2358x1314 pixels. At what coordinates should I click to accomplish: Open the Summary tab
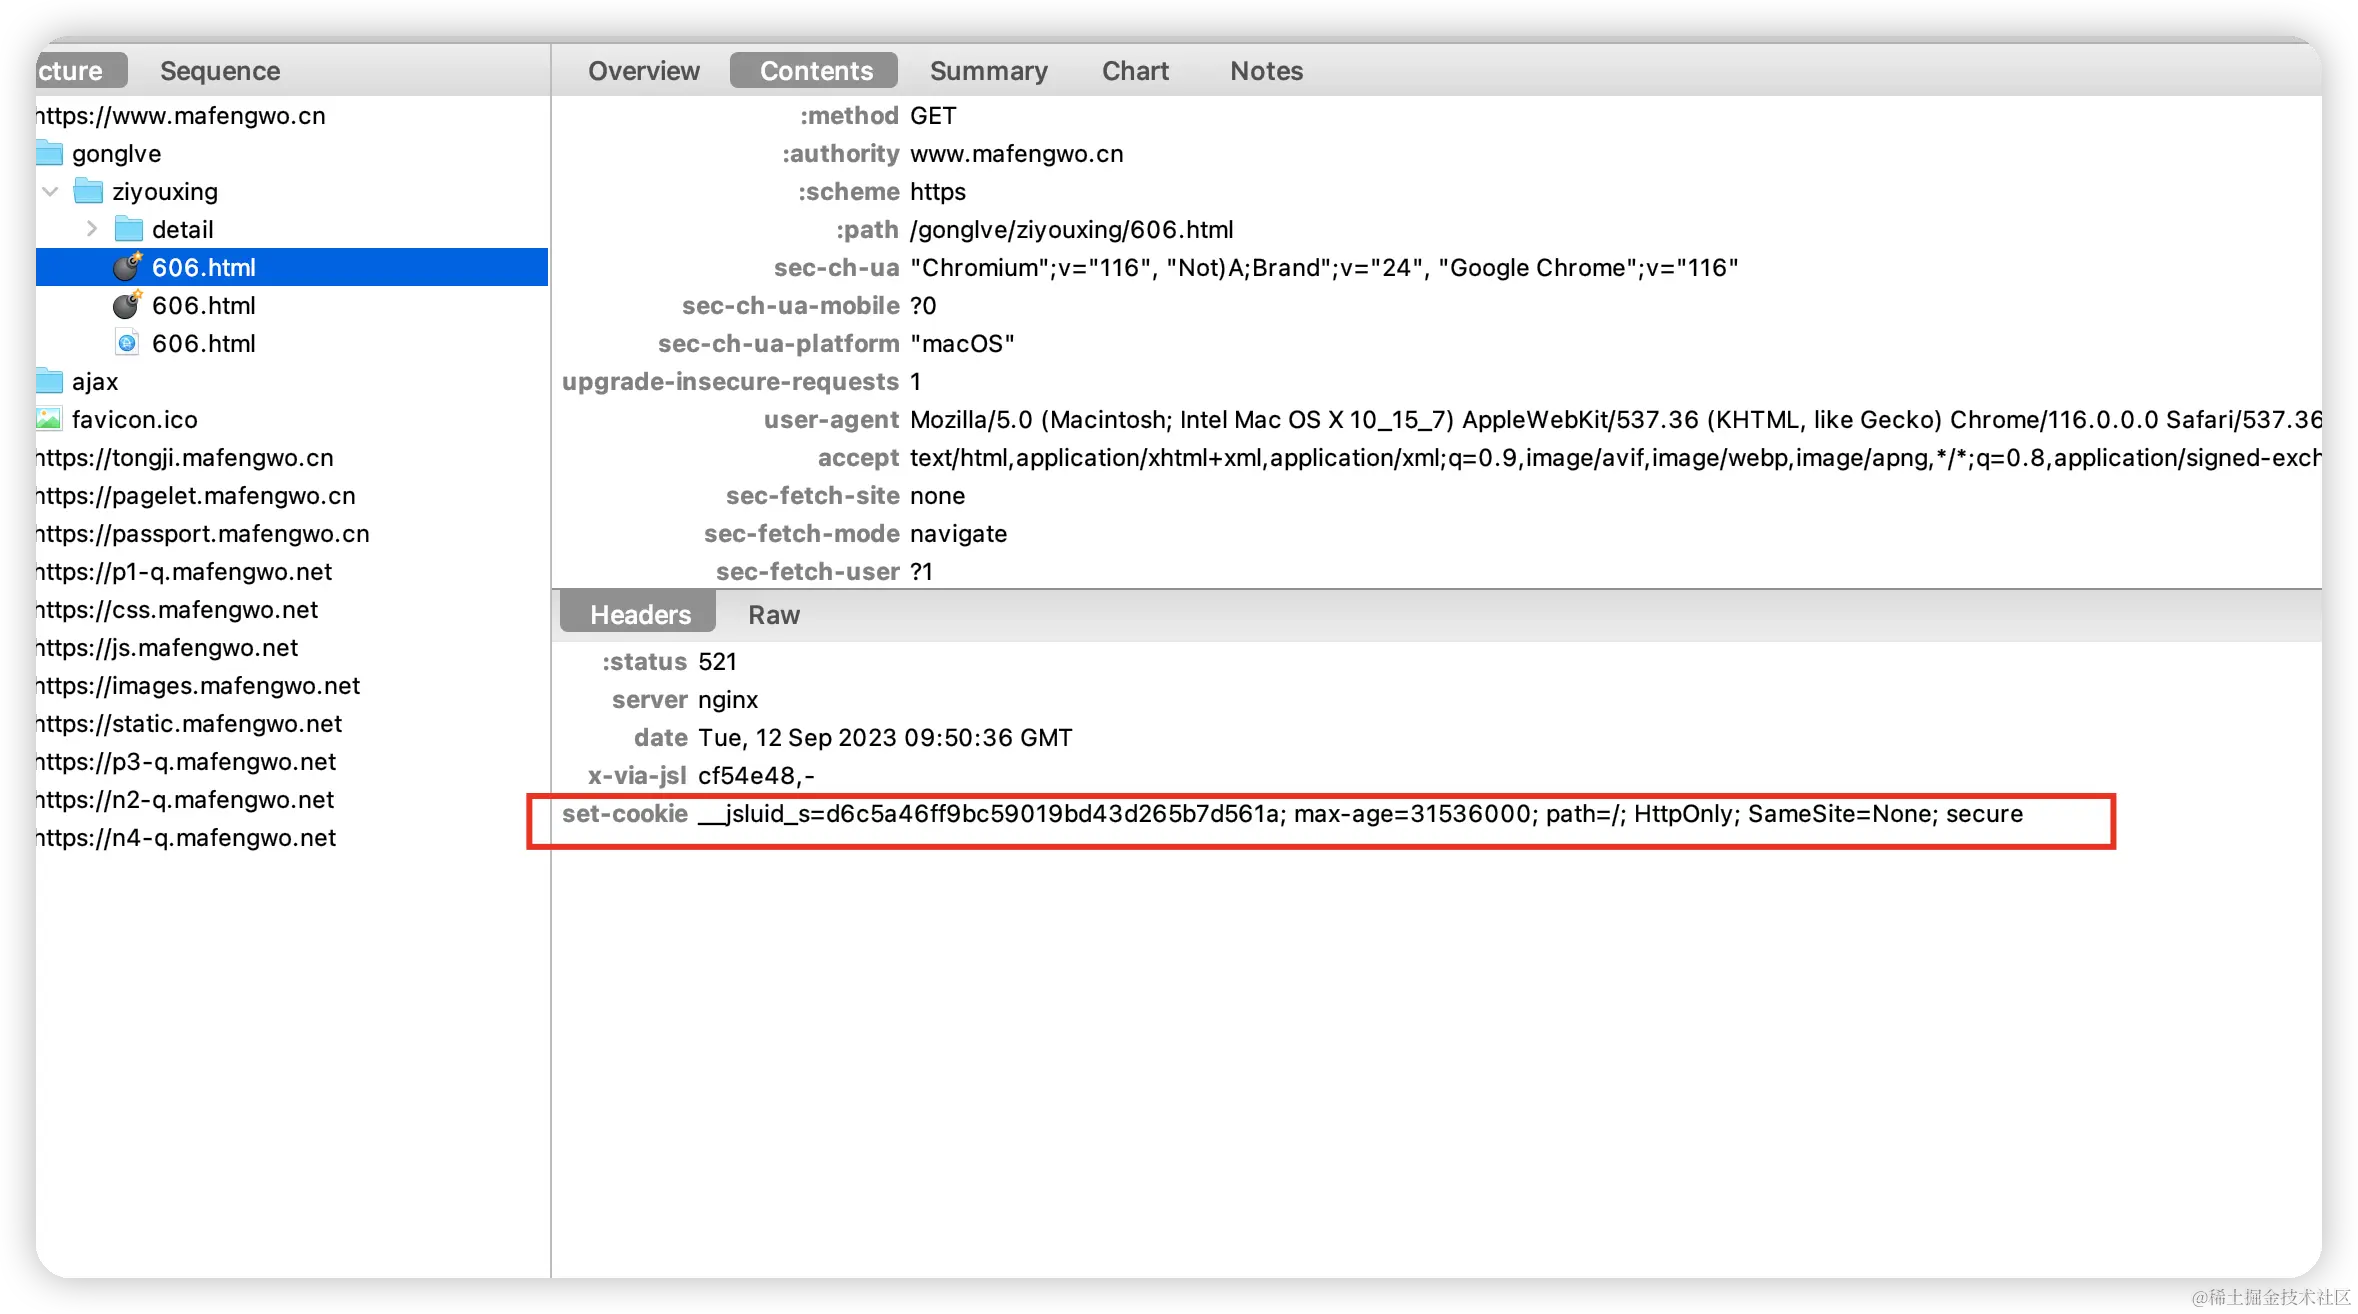click(988, 71)
